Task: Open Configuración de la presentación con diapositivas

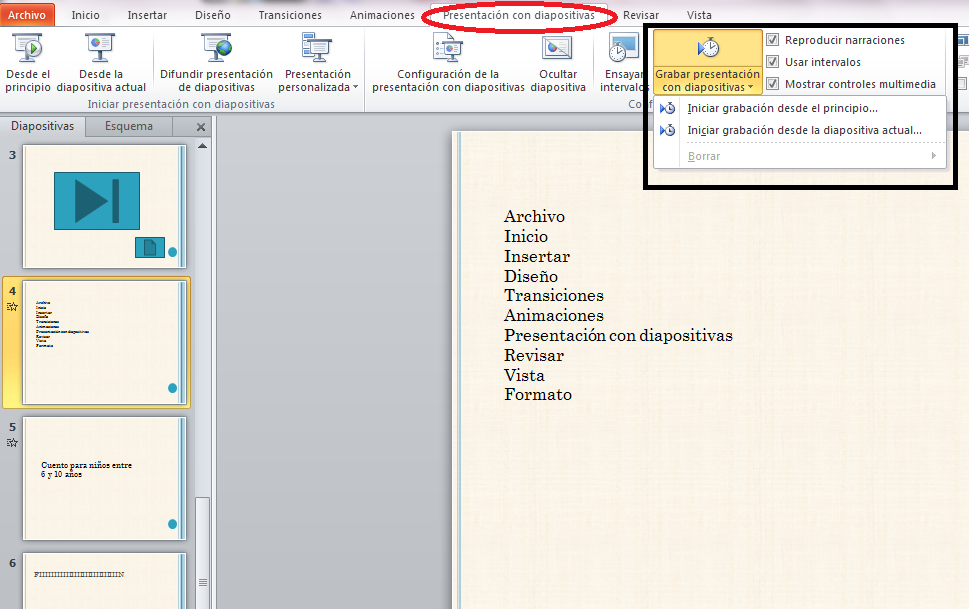Action: [x=448, y=62]
